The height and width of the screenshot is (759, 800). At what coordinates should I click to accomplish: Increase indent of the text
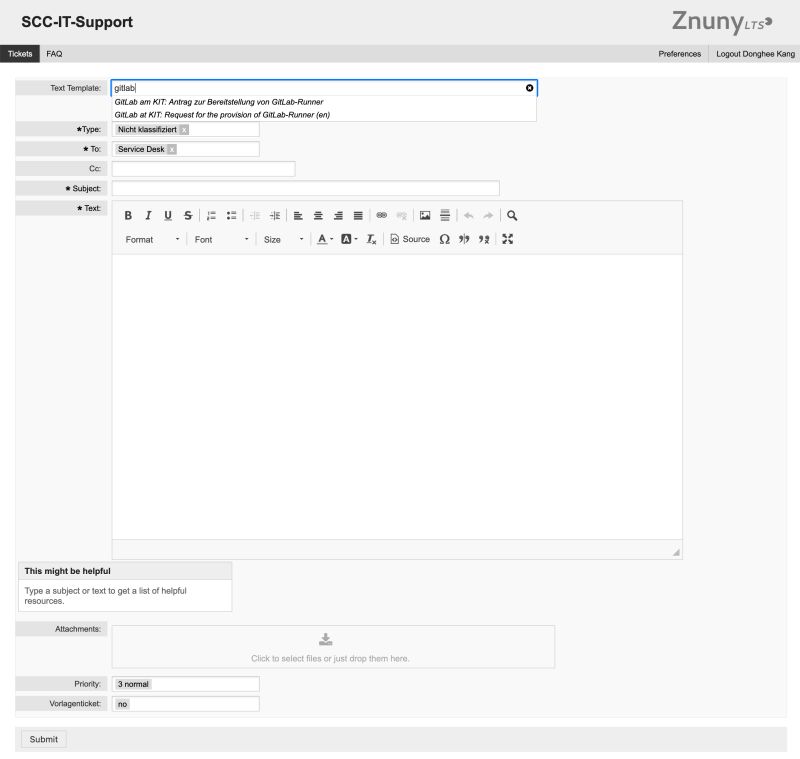click(275, 215)
